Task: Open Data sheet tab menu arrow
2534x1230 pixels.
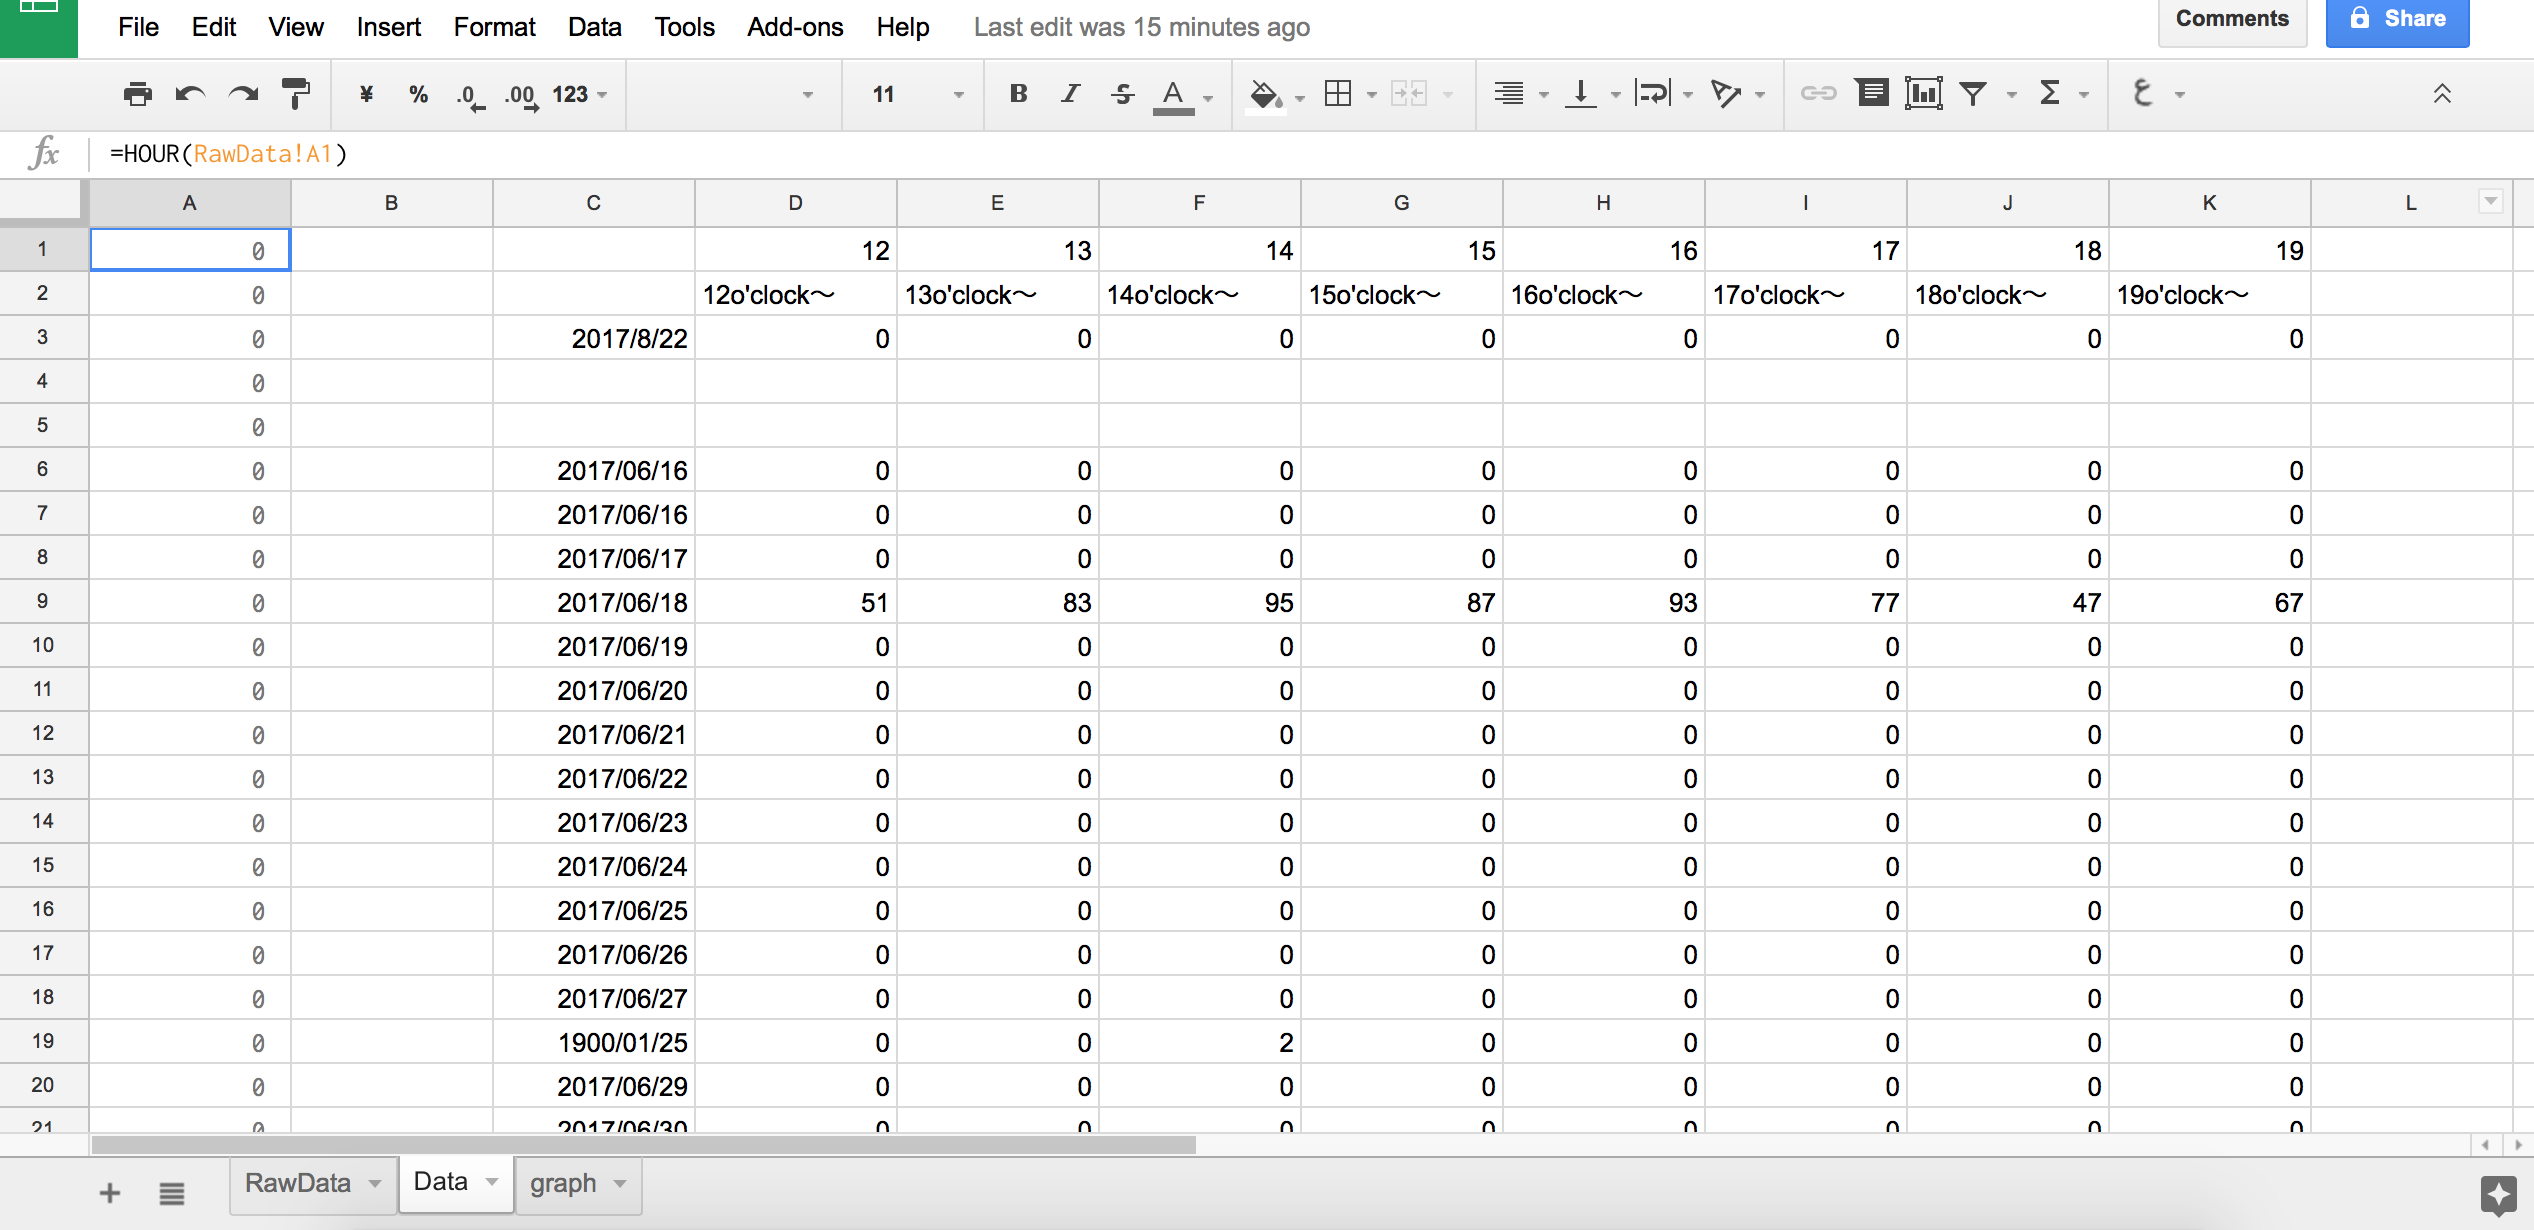Action: pyautogui.click(x=492, y=1181)
